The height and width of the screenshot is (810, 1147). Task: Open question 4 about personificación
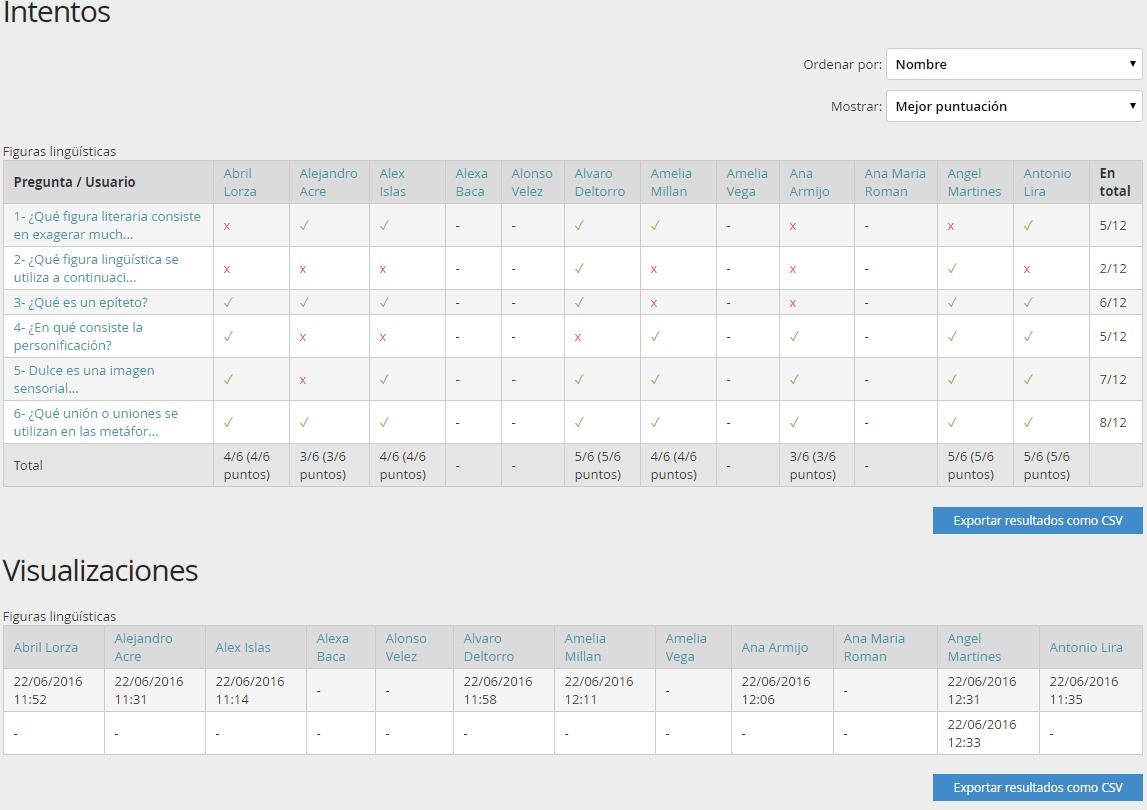78,336
